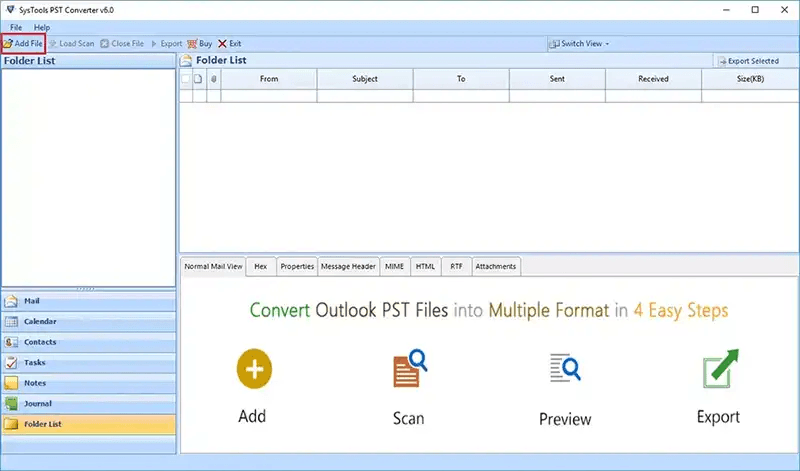The width and height of the screenshot is (800, 471).
Task: Switch to the Message Header tab
Action: coord(348,266)
